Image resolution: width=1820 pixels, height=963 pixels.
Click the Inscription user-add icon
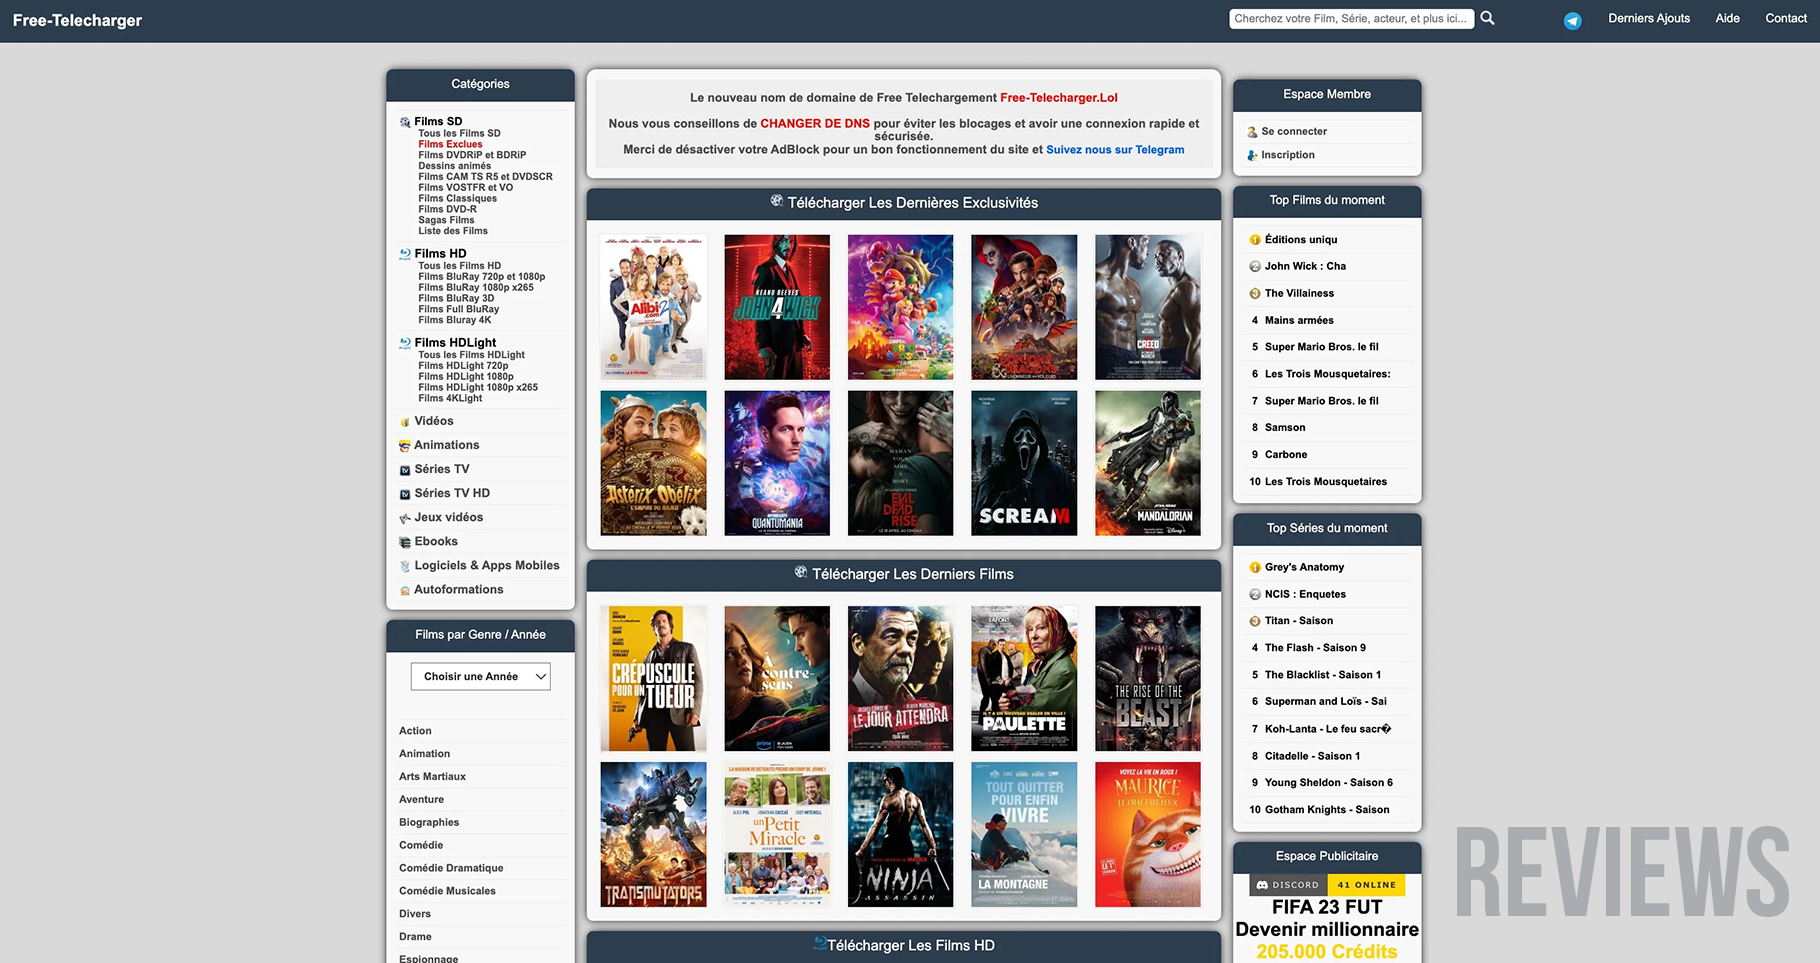tap(1252, 155)
